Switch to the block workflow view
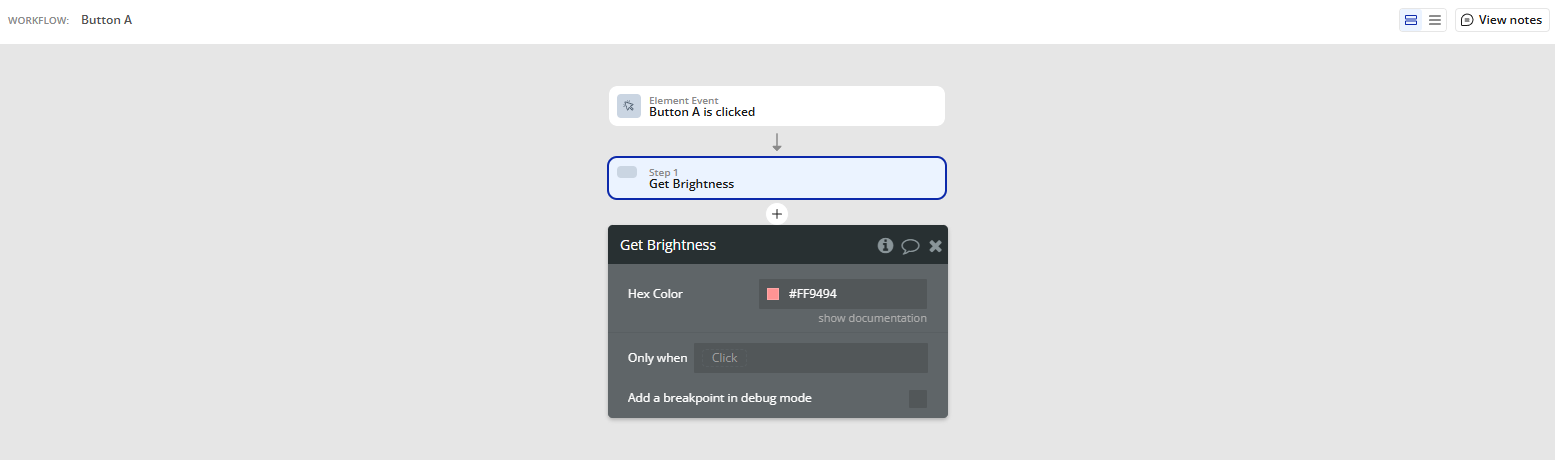This screenshot has width=1555, height=460. point(1411,20)
